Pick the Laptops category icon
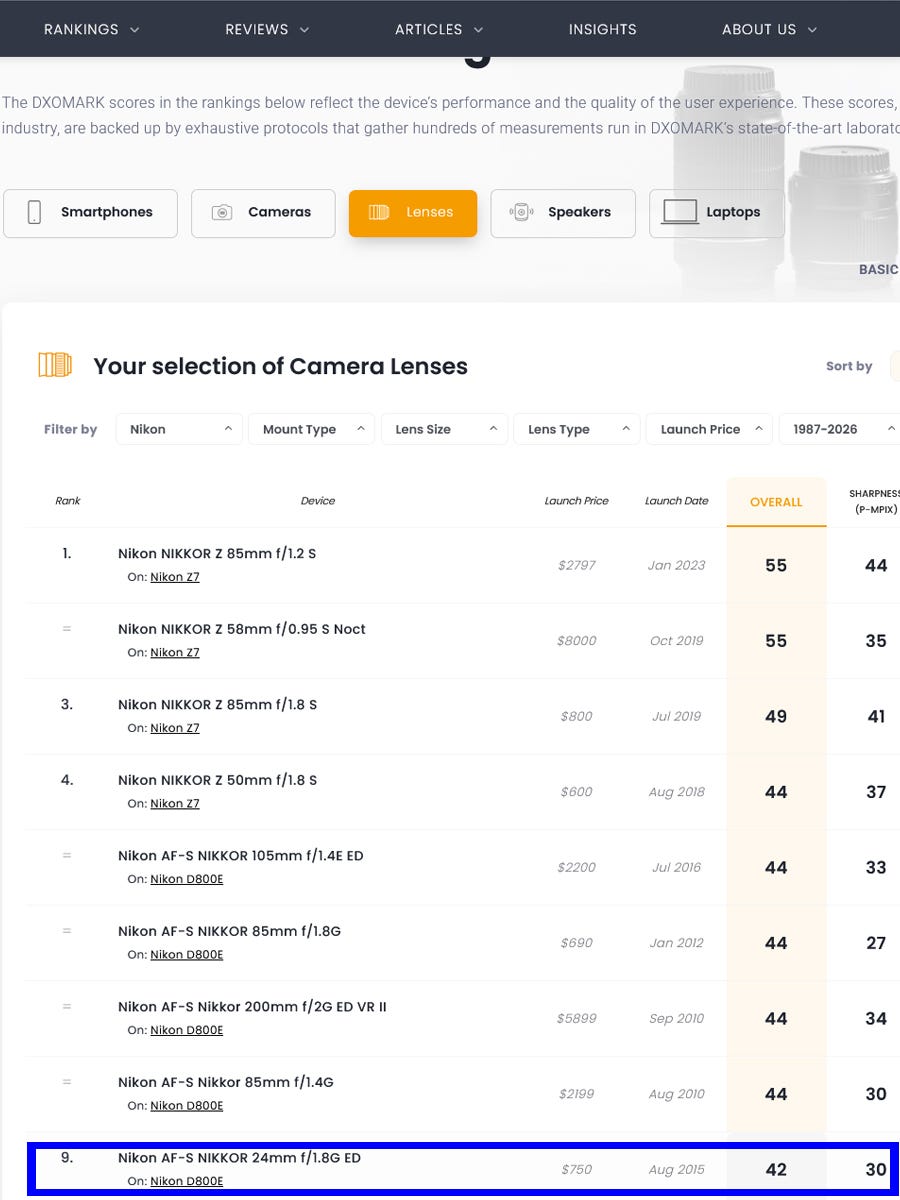Image resolution: width=900 pixels, height=1200 pixels. [x=680, y=212]
